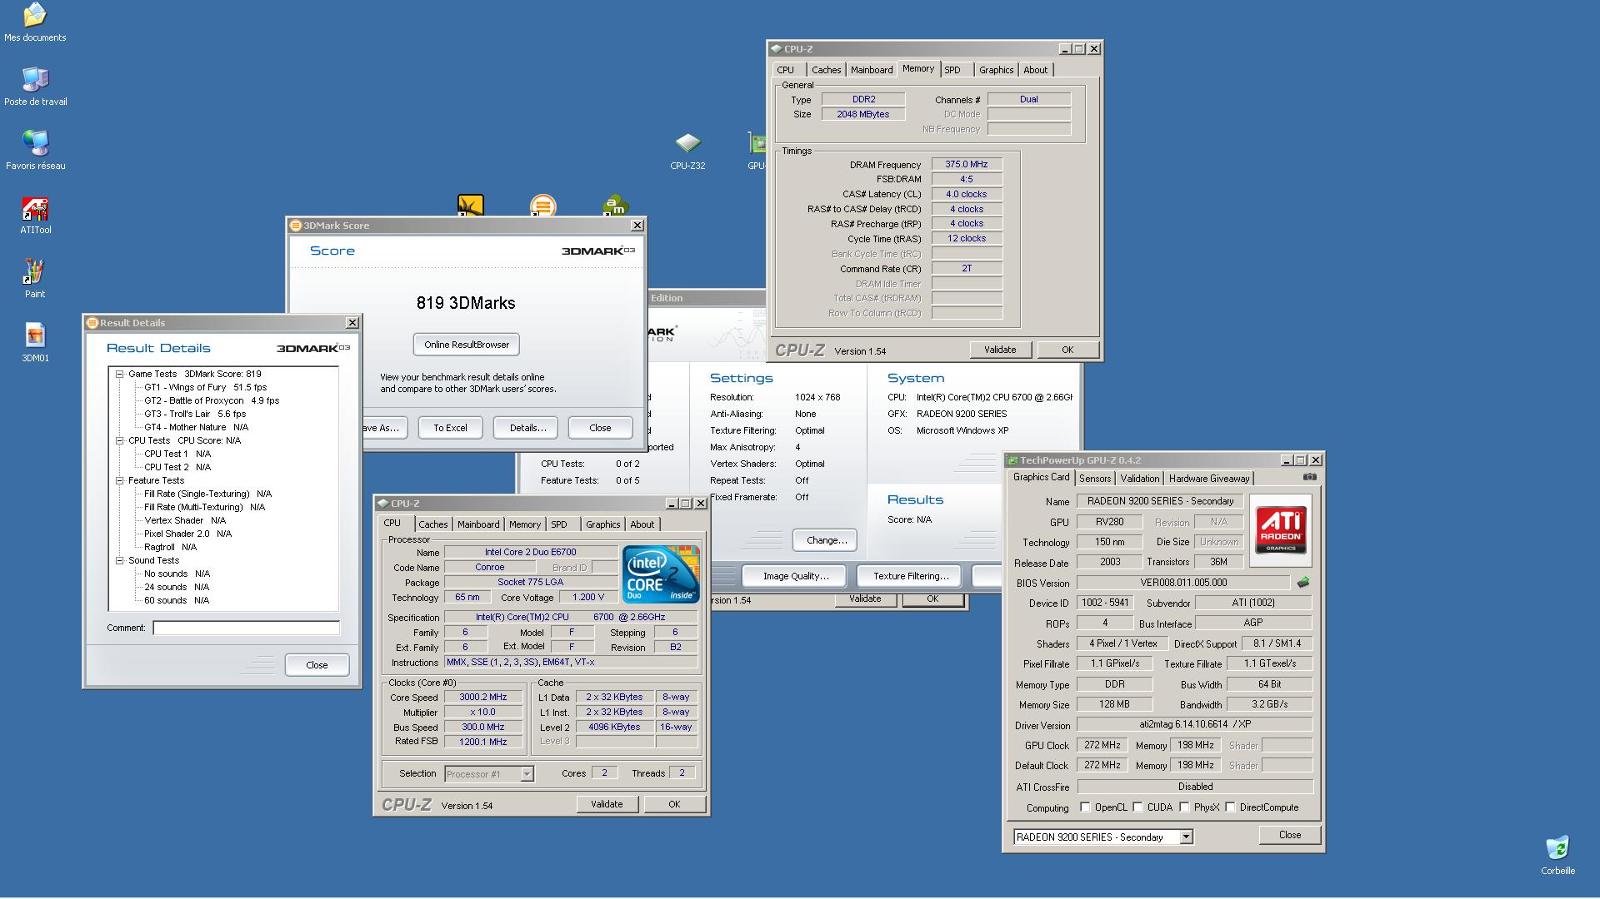
Task: Open the Processor #1 selection dropdown in CPU-Z
Action: click(x=527, y=774)
